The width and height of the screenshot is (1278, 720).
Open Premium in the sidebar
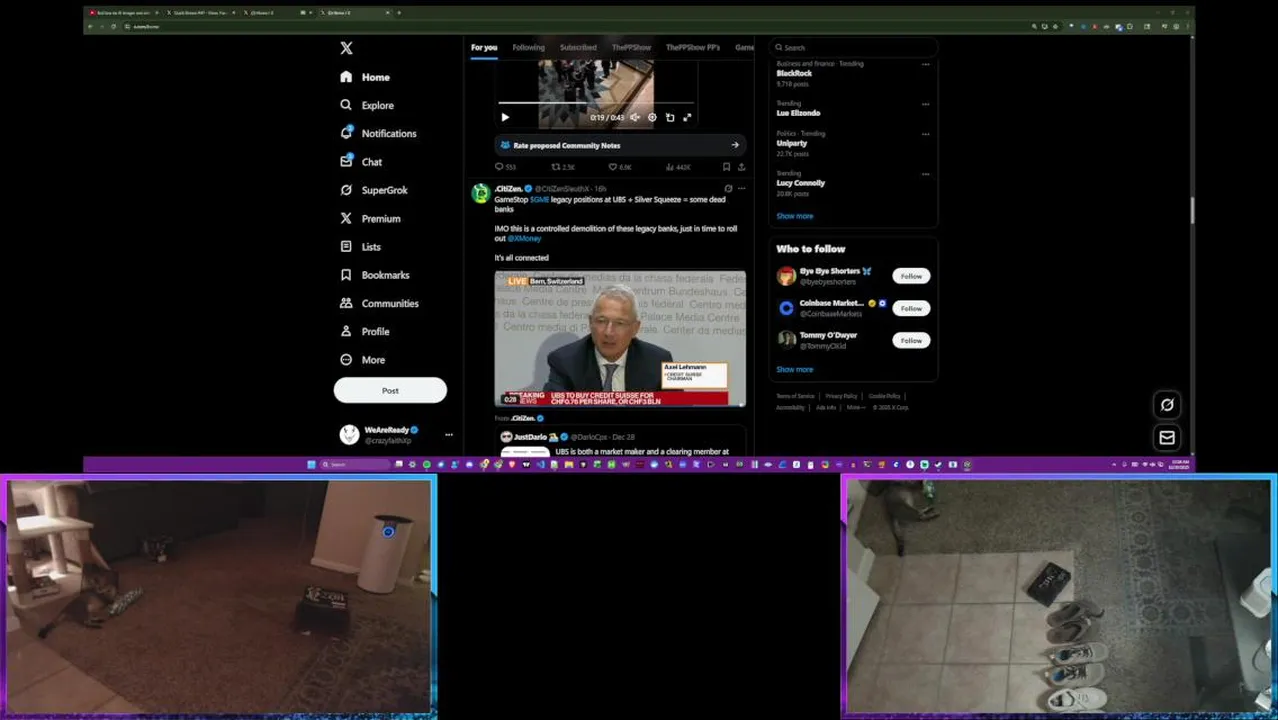[x=370, y=218]
